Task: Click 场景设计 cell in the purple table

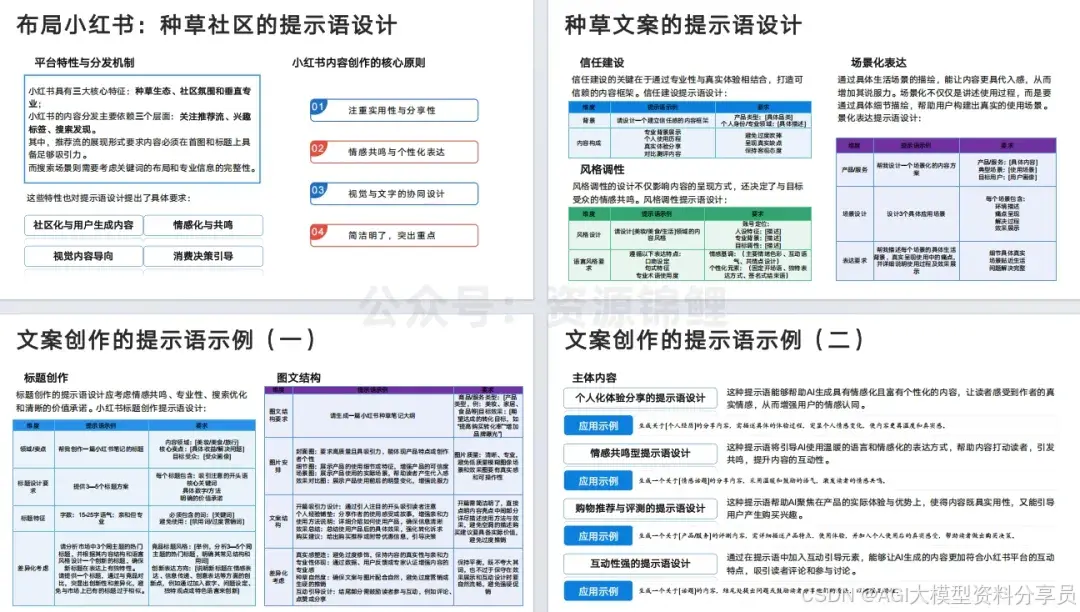Action: (x=855, y=214)
